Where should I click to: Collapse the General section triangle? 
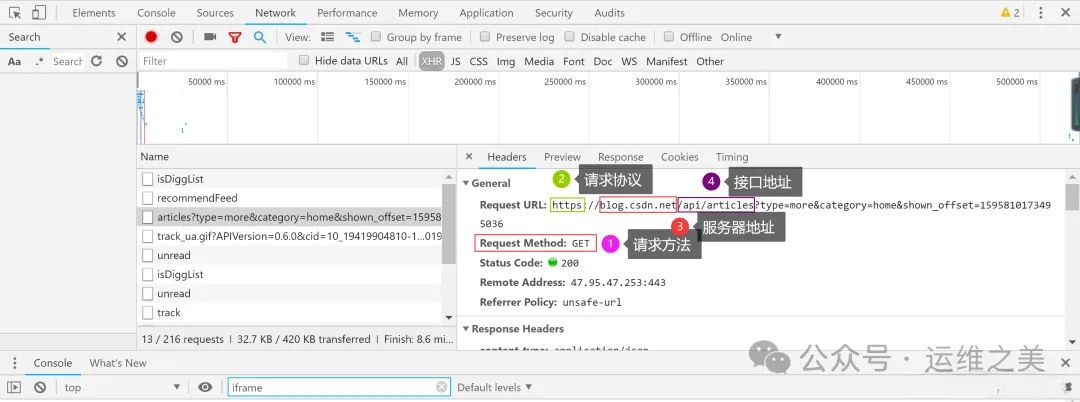(466, 183)
